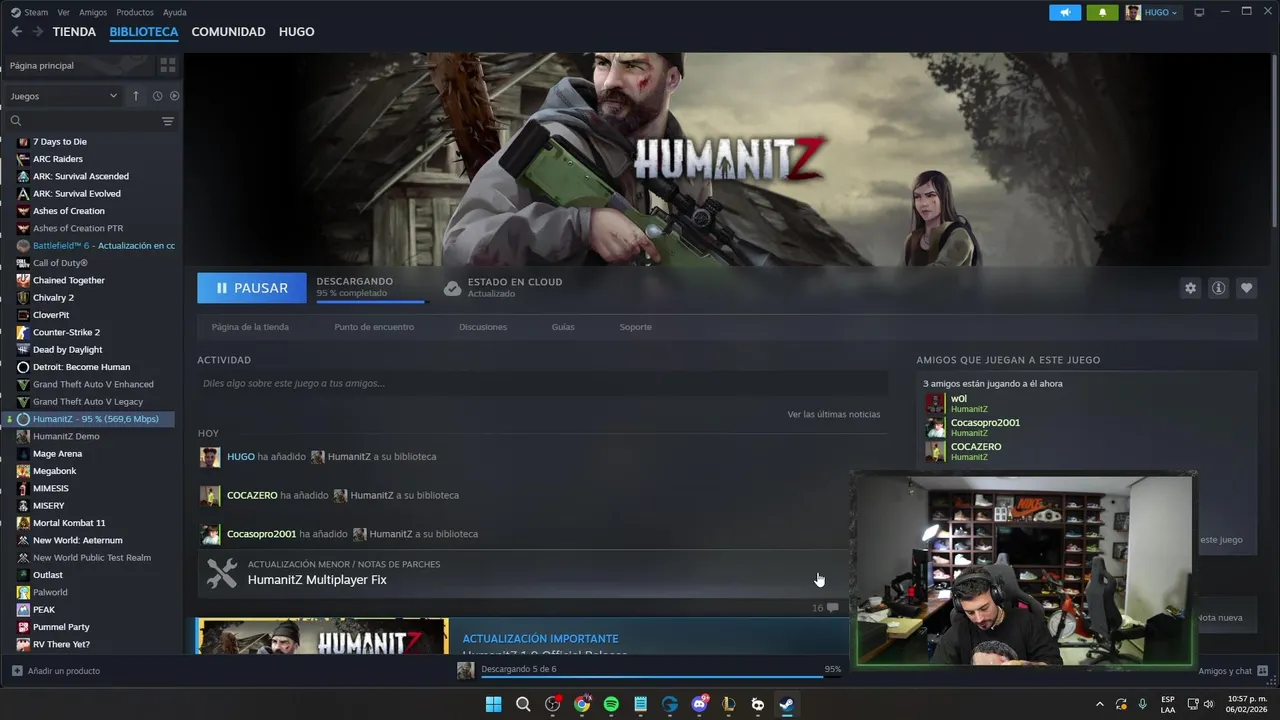1280x720 pixels.
Task: Show hidden system tray icons
Action: [1100, 704]
